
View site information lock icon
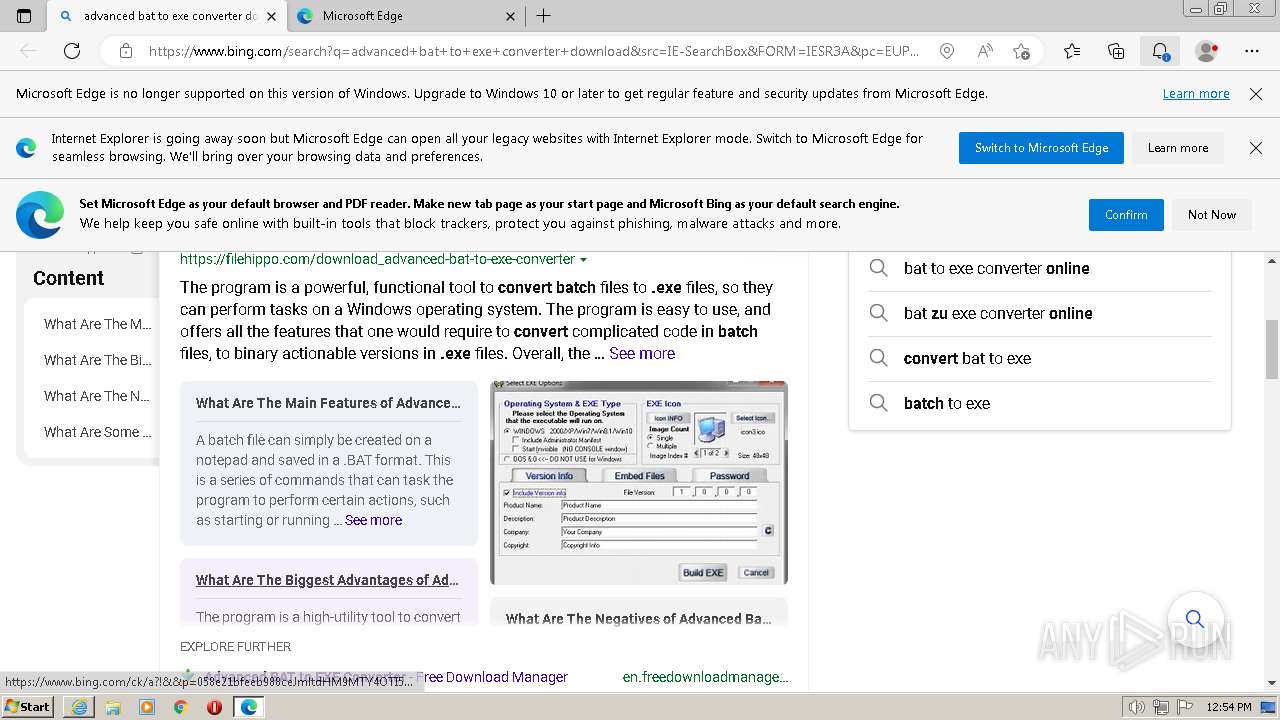[125, 51]
